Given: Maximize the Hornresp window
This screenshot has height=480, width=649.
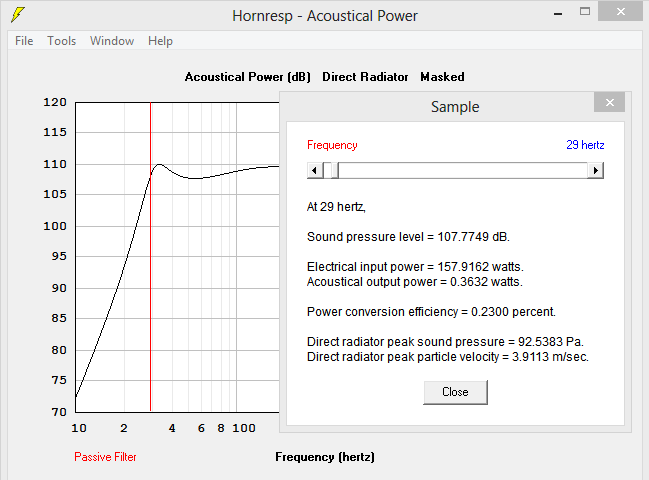Looking at the screenshot, I should coord(585,12).
